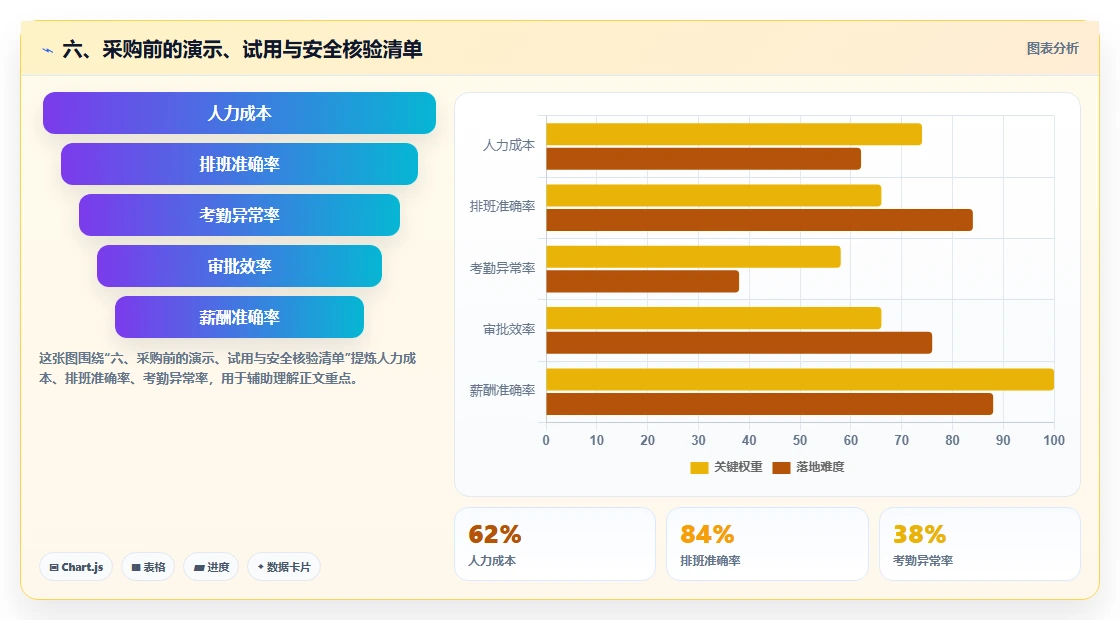Click the 审批效率 axis label in chart

509,329
